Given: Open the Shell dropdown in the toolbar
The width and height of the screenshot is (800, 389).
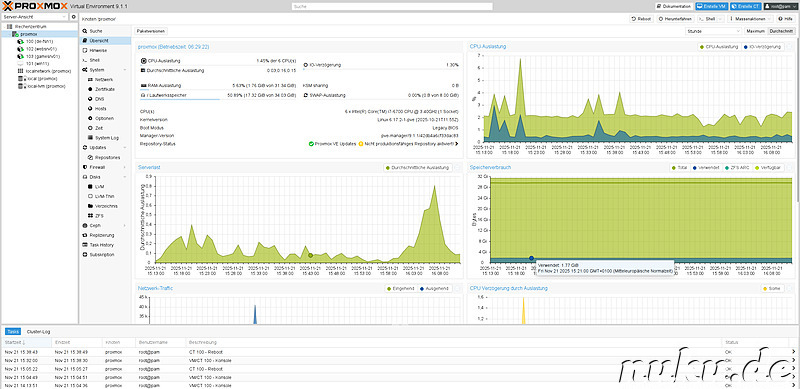Looking at the screenshot, I should [x=710, y=19].
